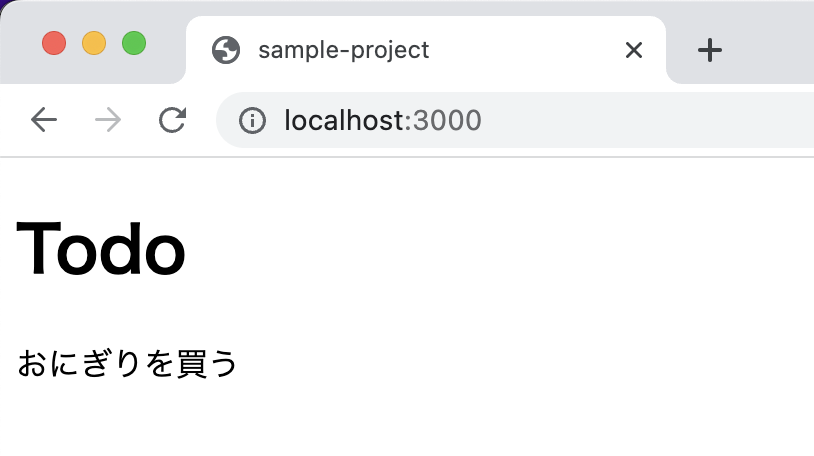Select the おにぎりを買う todo item
Screen dimensions: 814x456
(x=128, y=363)
